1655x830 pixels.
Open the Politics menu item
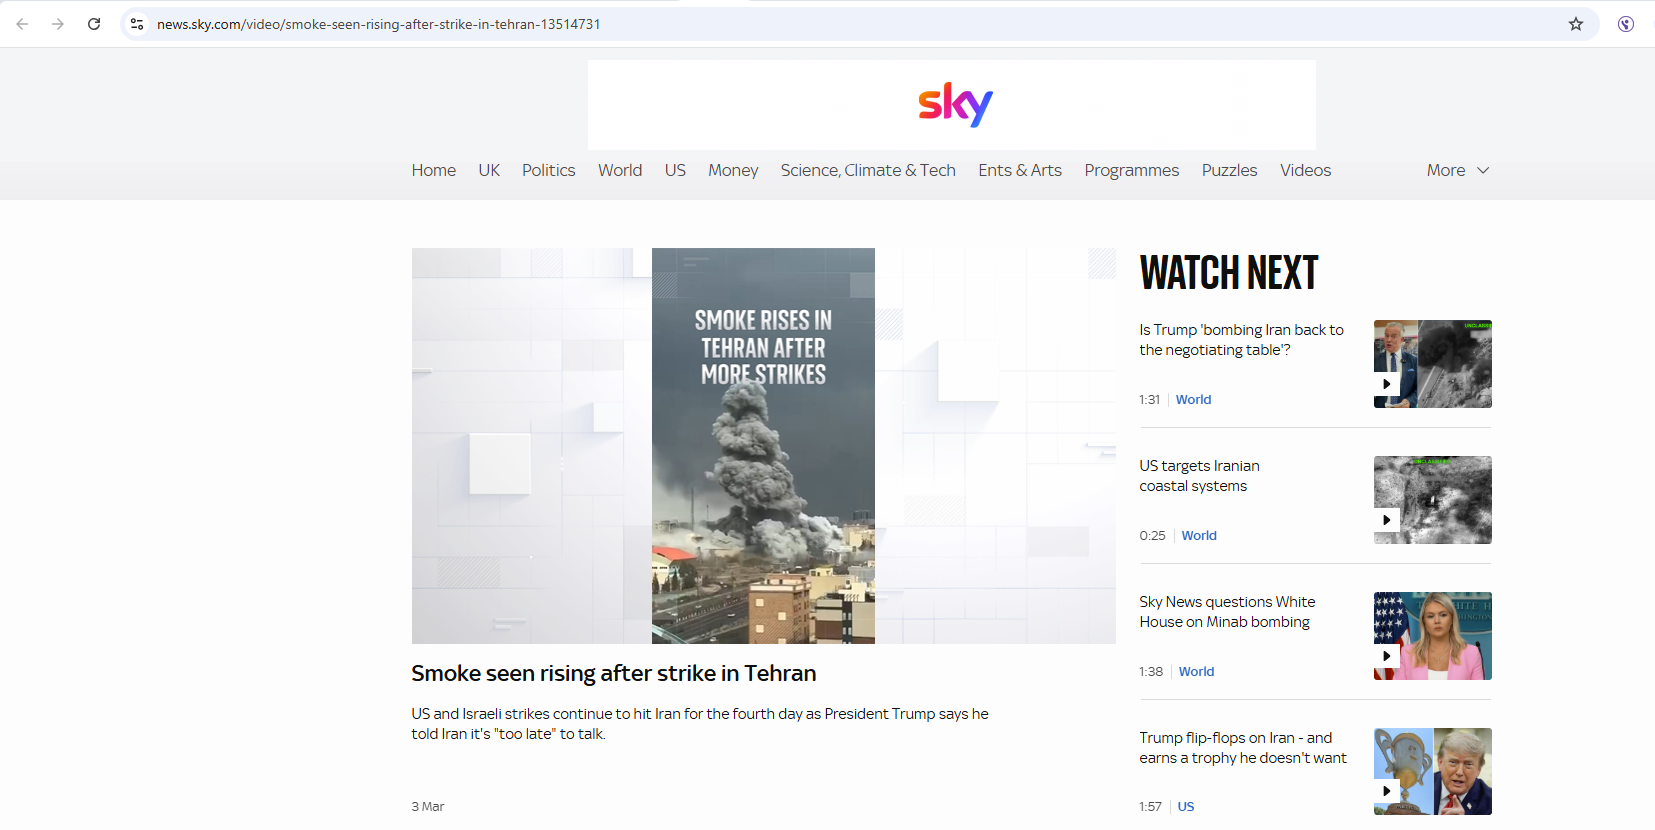[548, 170]
